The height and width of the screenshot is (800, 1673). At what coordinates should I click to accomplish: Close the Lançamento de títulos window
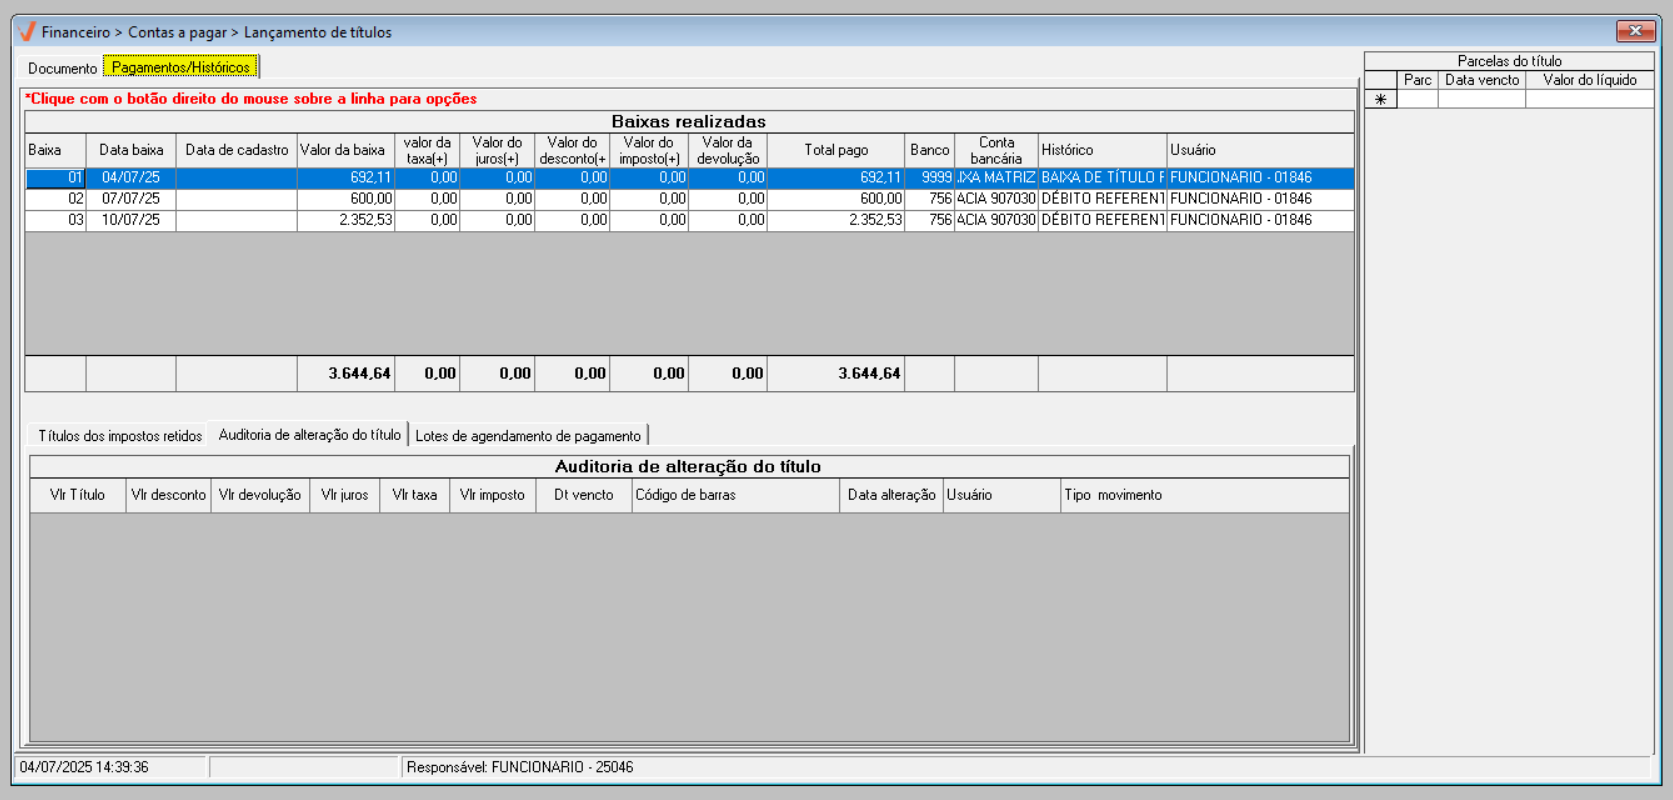point(1635,31)
